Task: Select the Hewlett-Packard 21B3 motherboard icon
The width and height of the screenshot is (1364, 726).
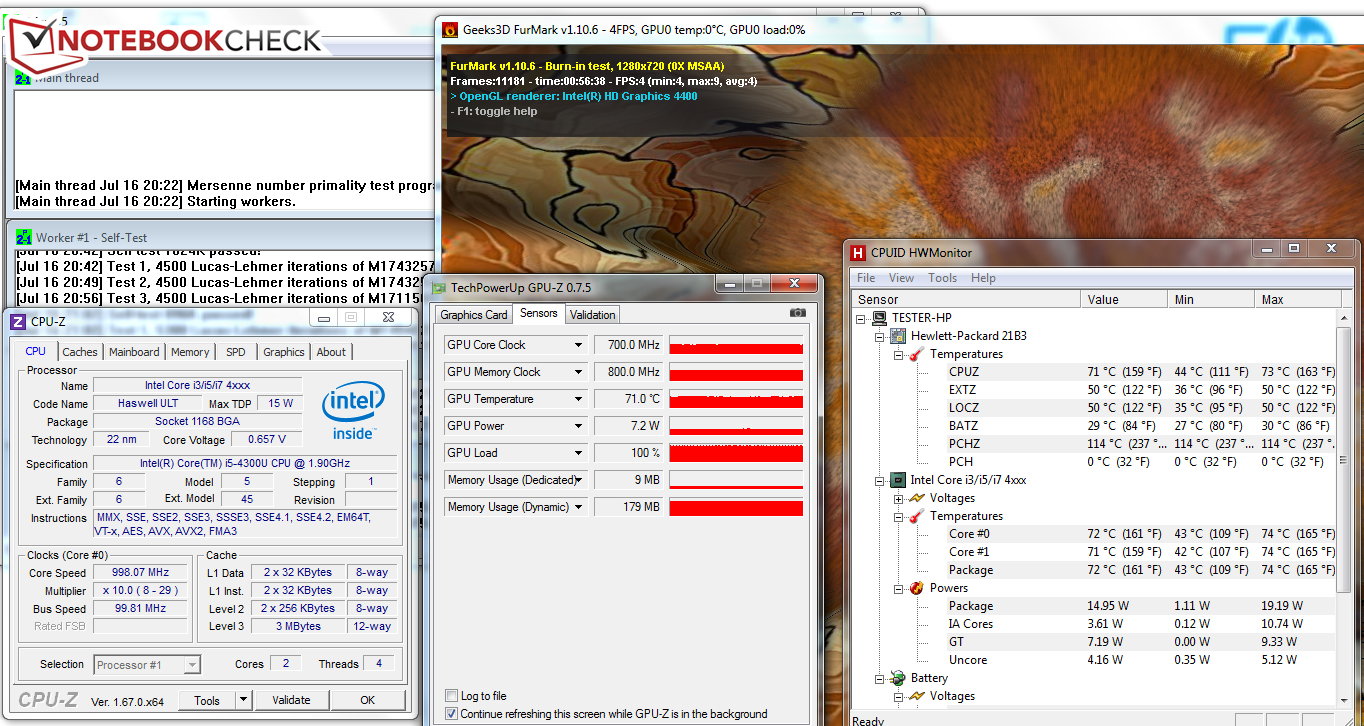Action: (x=899, y=336)
